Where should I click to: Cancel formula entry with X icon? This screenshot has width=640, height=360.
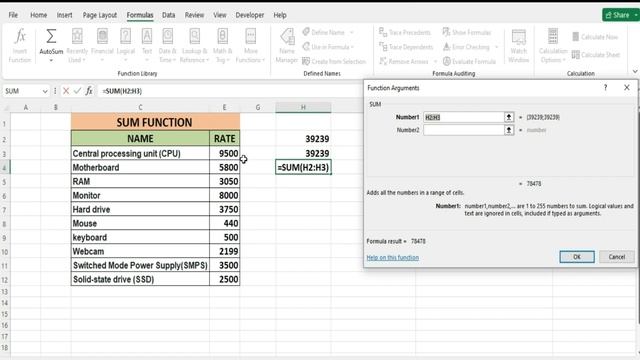(x=66, y=91)
